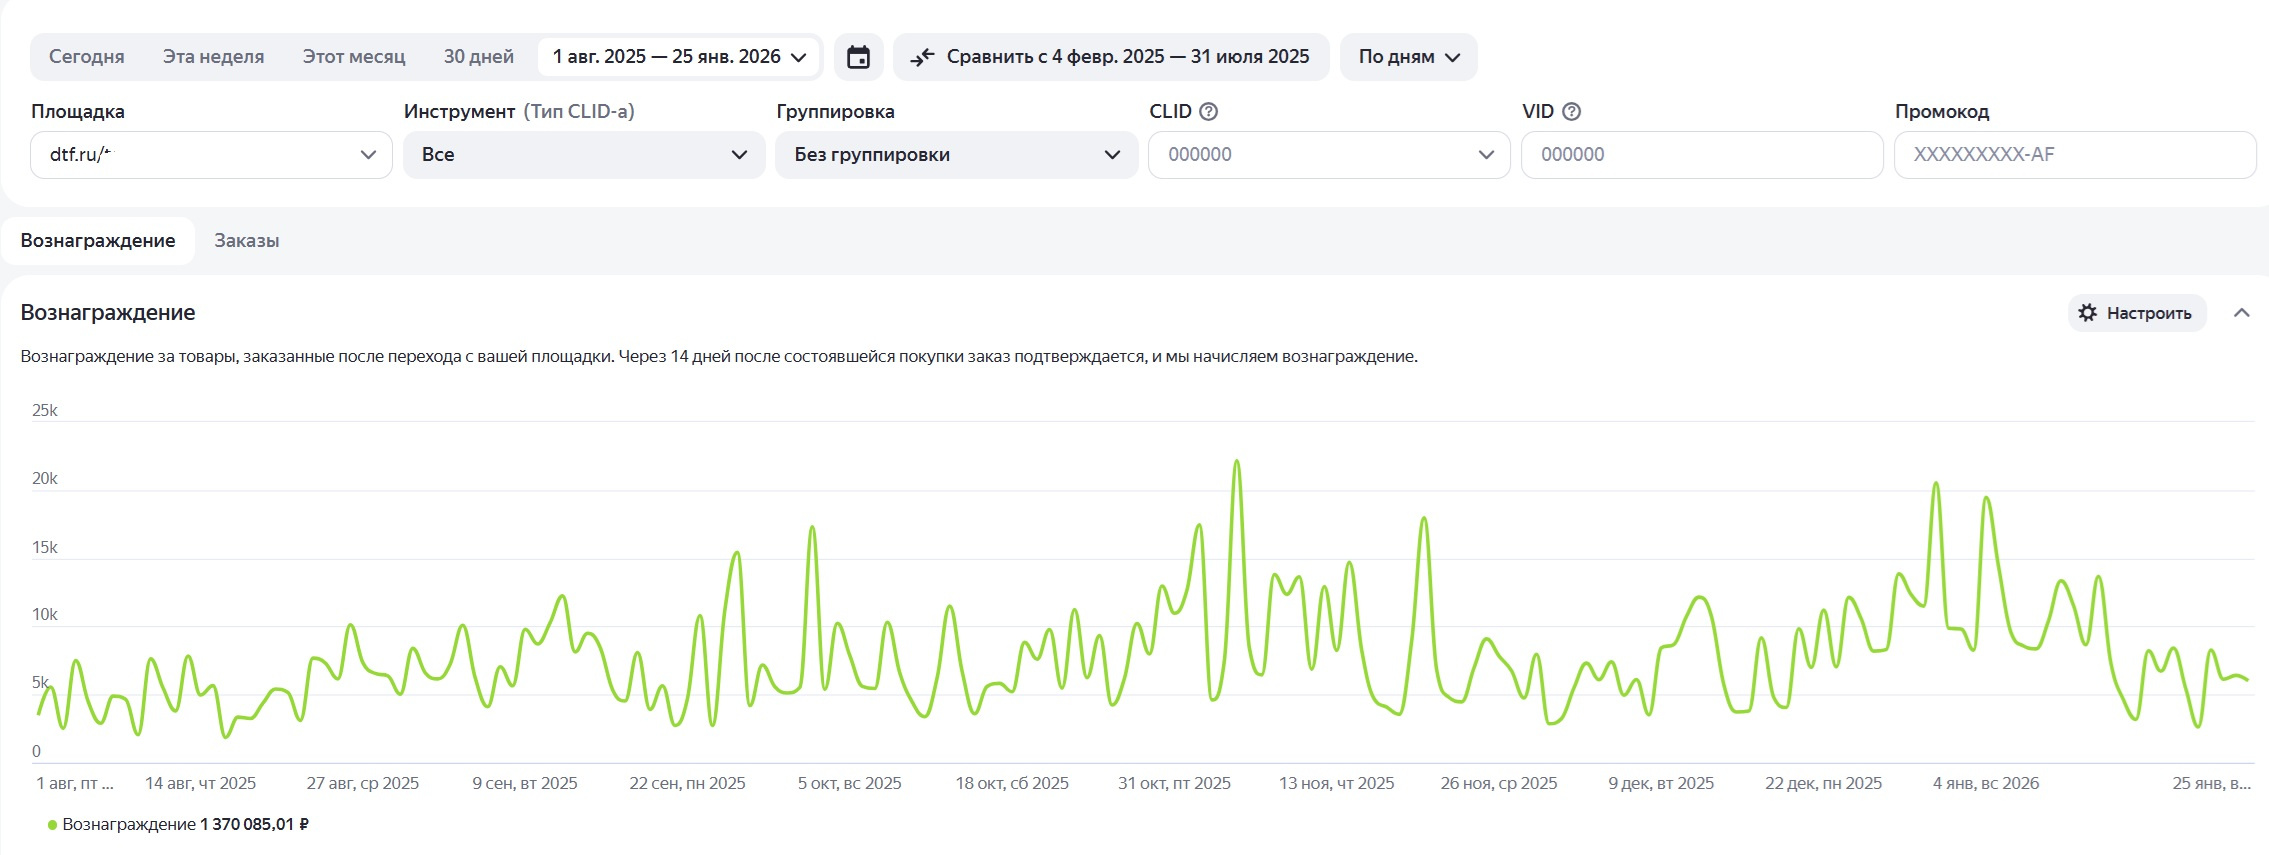Viewport: 2269px width, 855px height.
Task: Collapse the Вознаграждение chart panel
Action: [x=2241, y=313]
